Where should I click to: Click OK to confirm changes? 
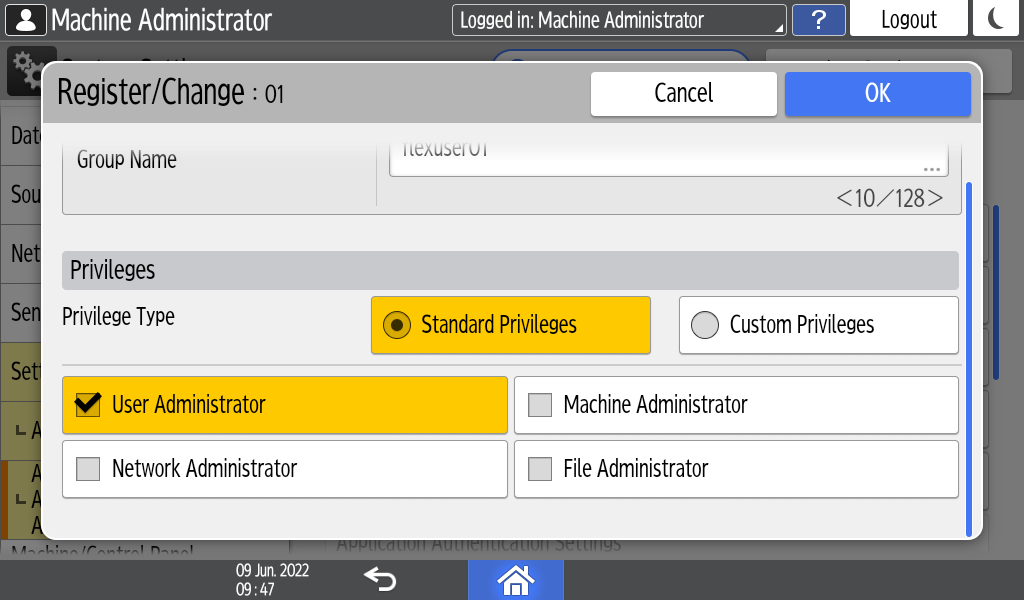pos(877,93)
